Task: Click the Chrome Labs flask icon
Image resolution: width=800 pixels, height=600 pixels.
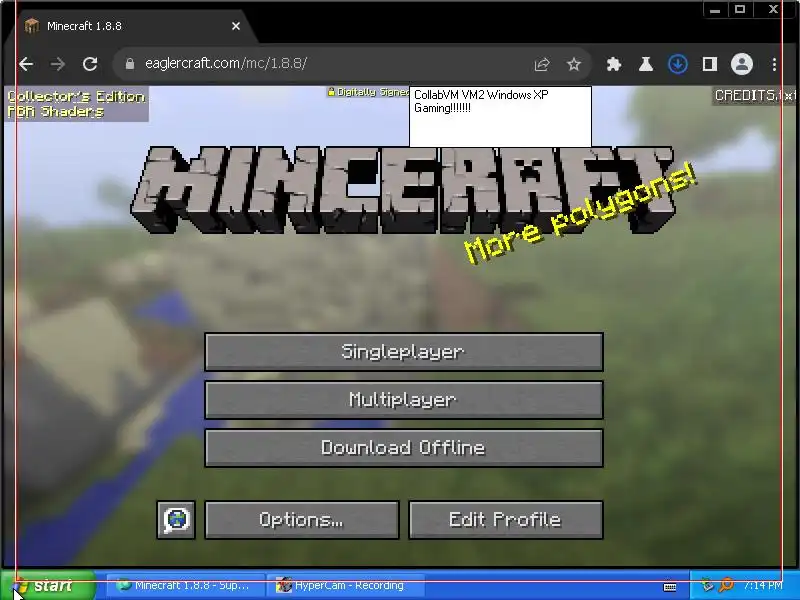Action: click(646, 64)
